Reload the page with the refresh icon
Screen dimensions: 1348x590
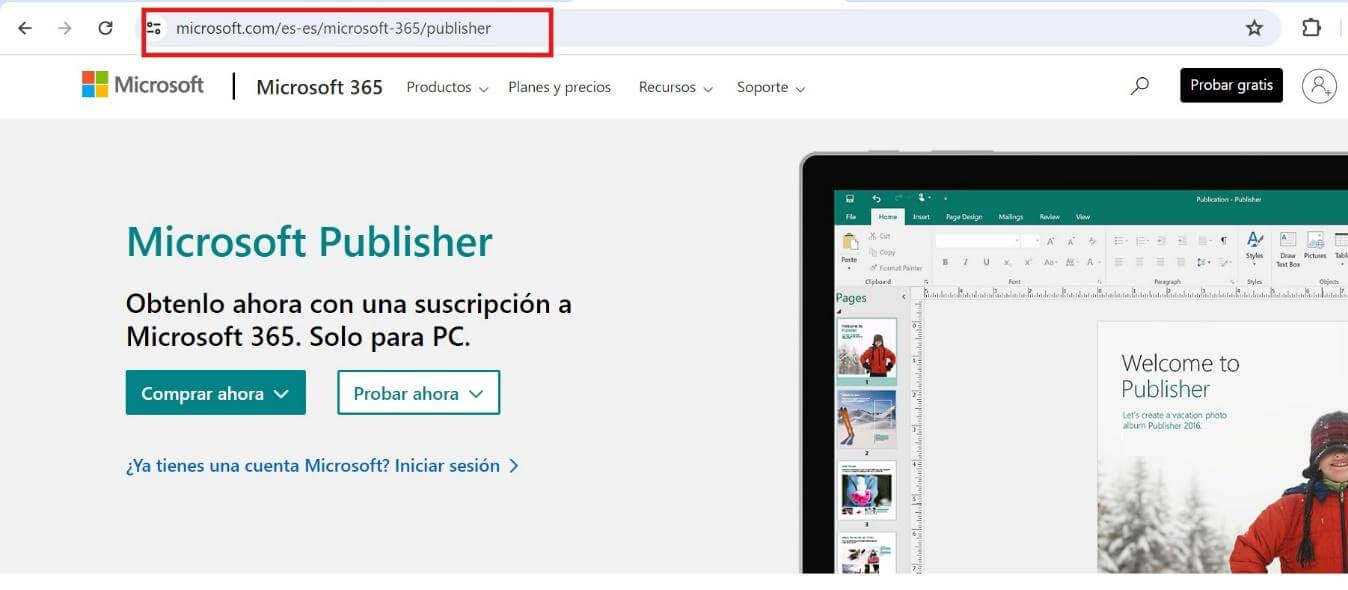point(105,28)
